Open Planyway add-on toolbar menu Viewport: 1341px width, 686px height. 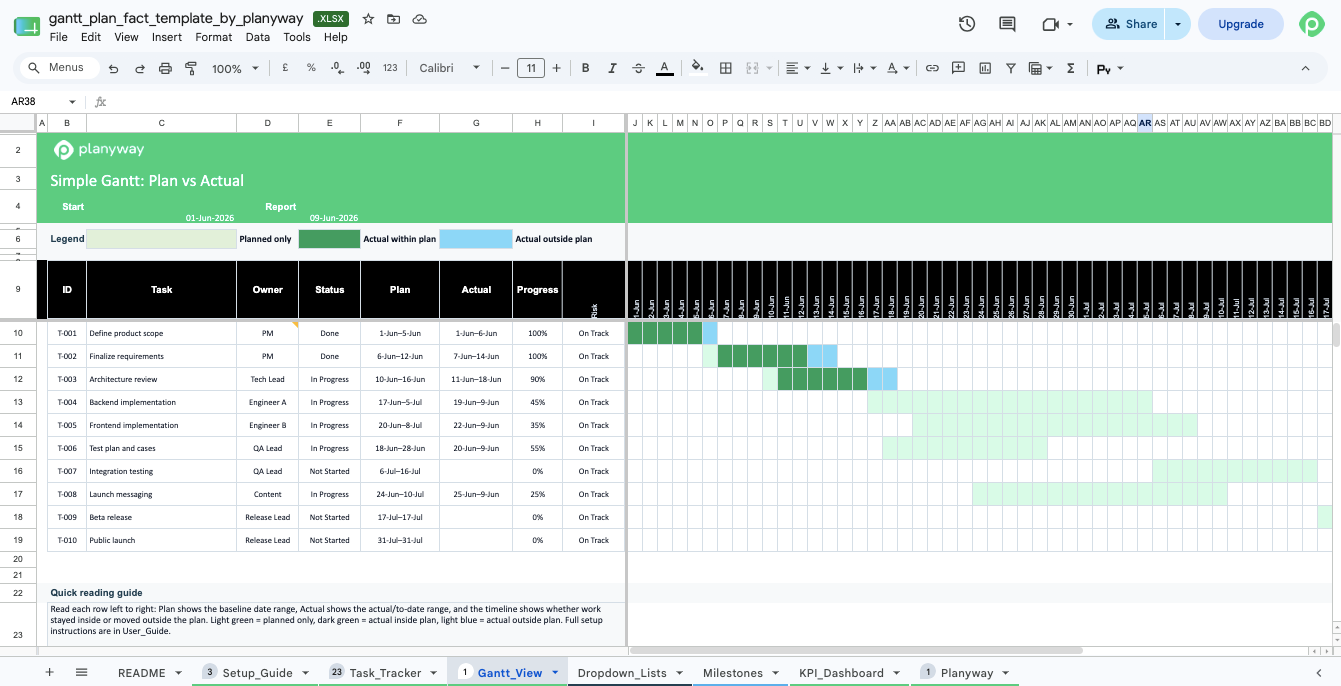tap(1110, 68)
